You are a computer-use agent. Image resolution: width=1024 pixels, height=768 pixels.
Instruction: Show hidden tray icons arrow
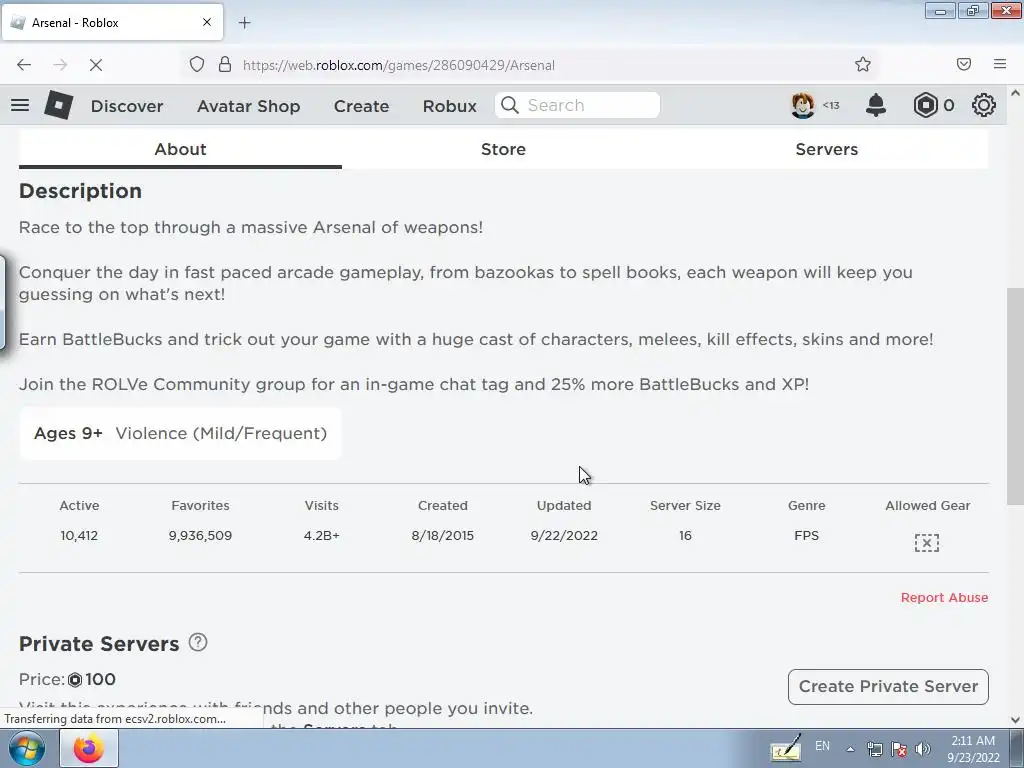tap(850, 748)
